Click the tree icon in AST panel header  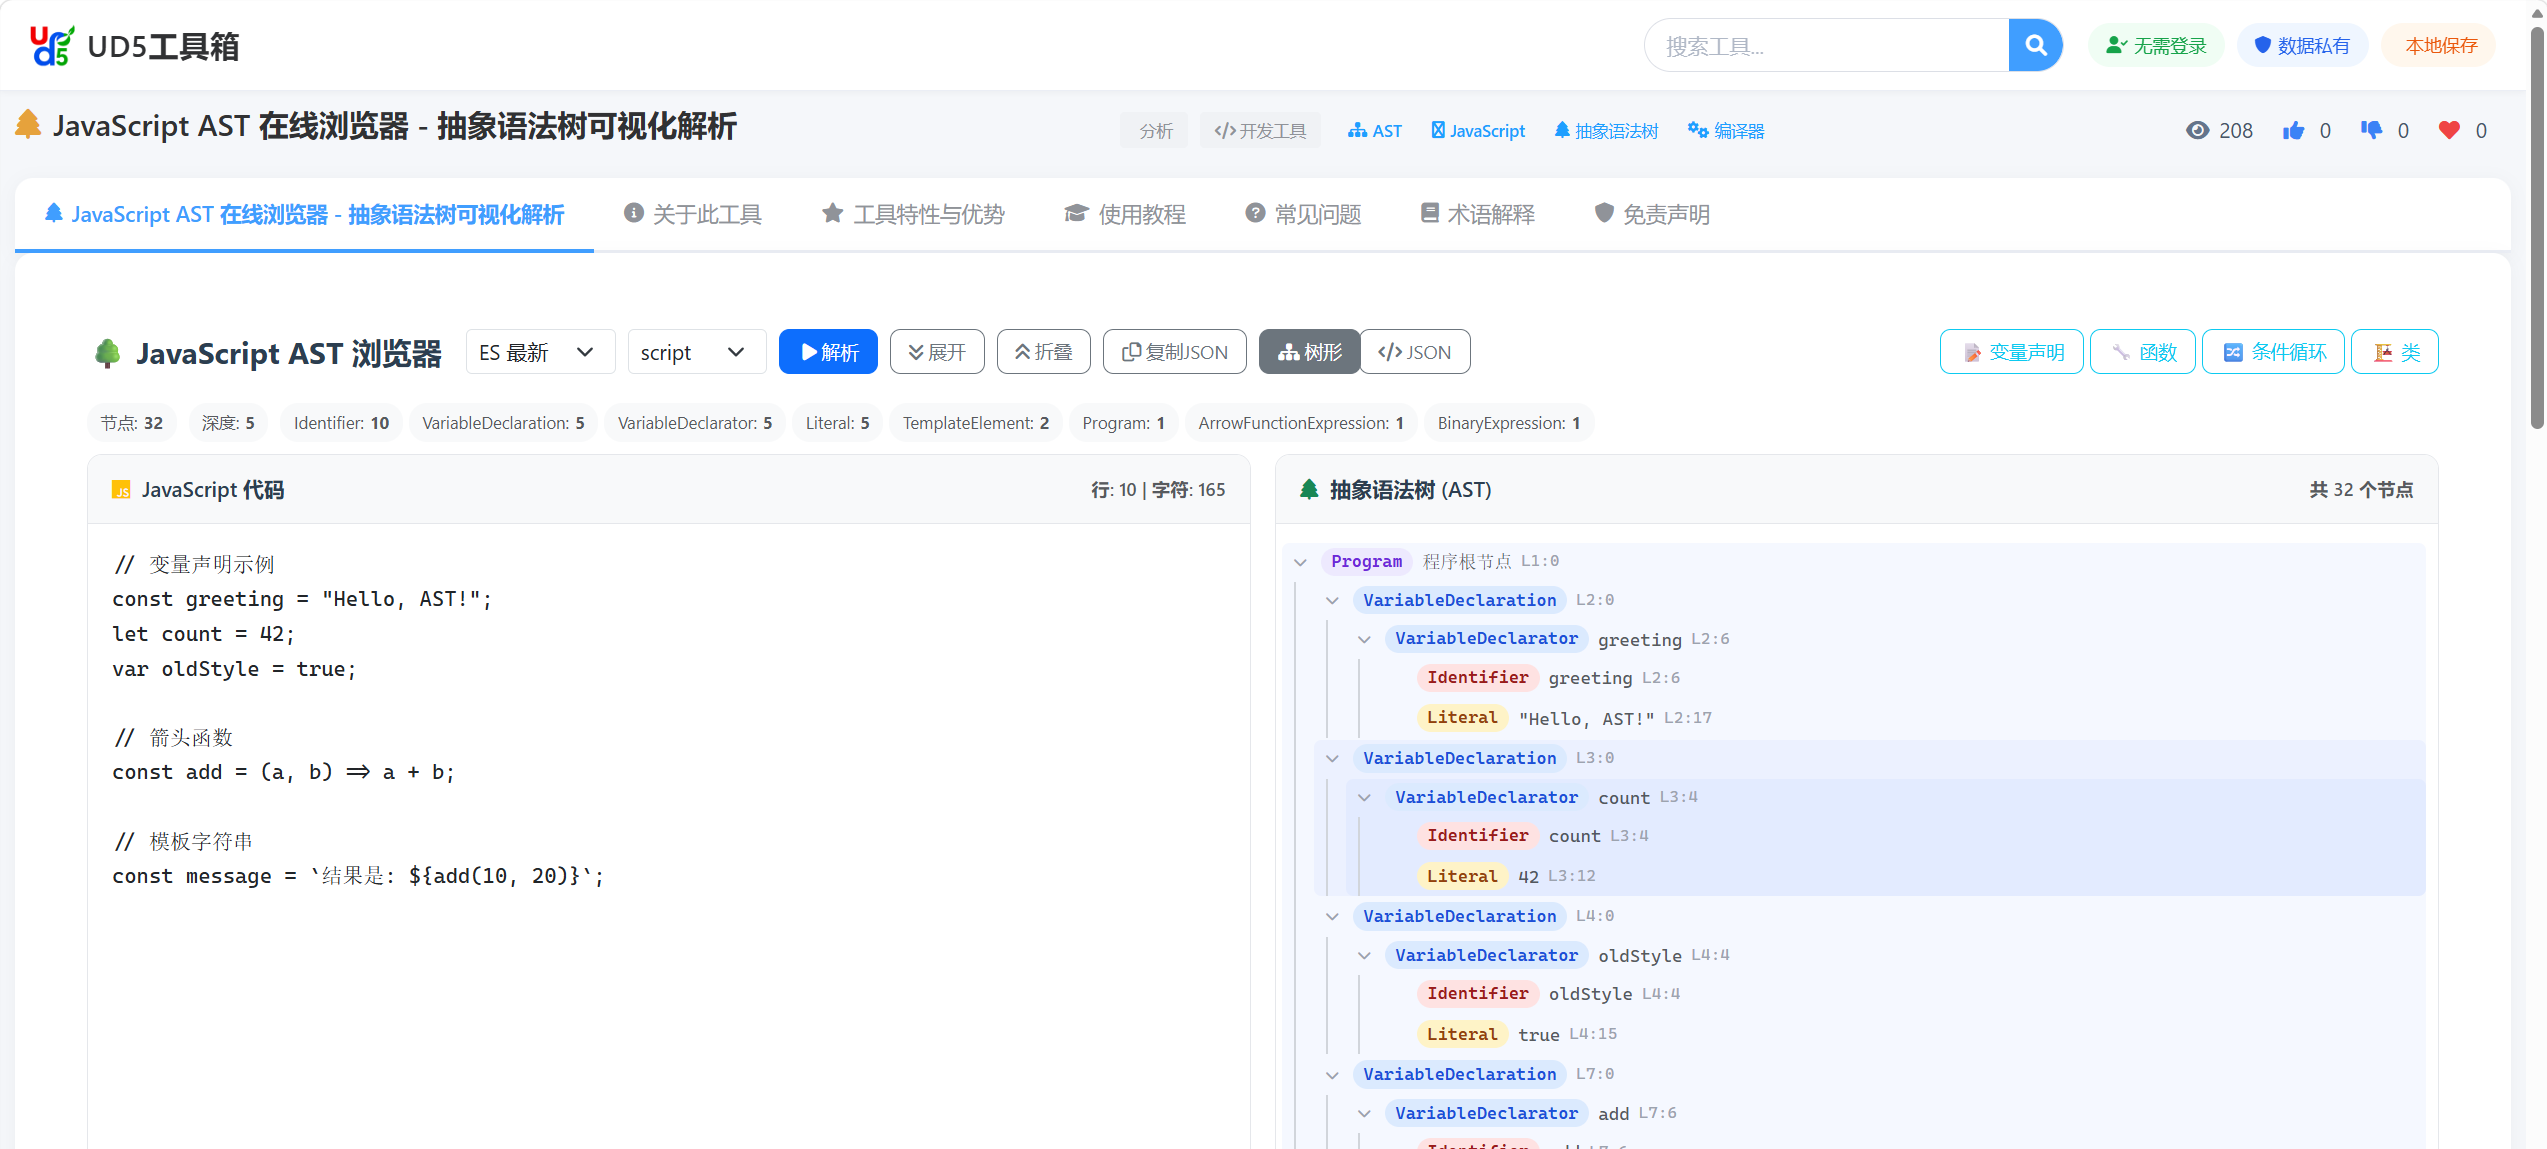[x=1309, y=489]
